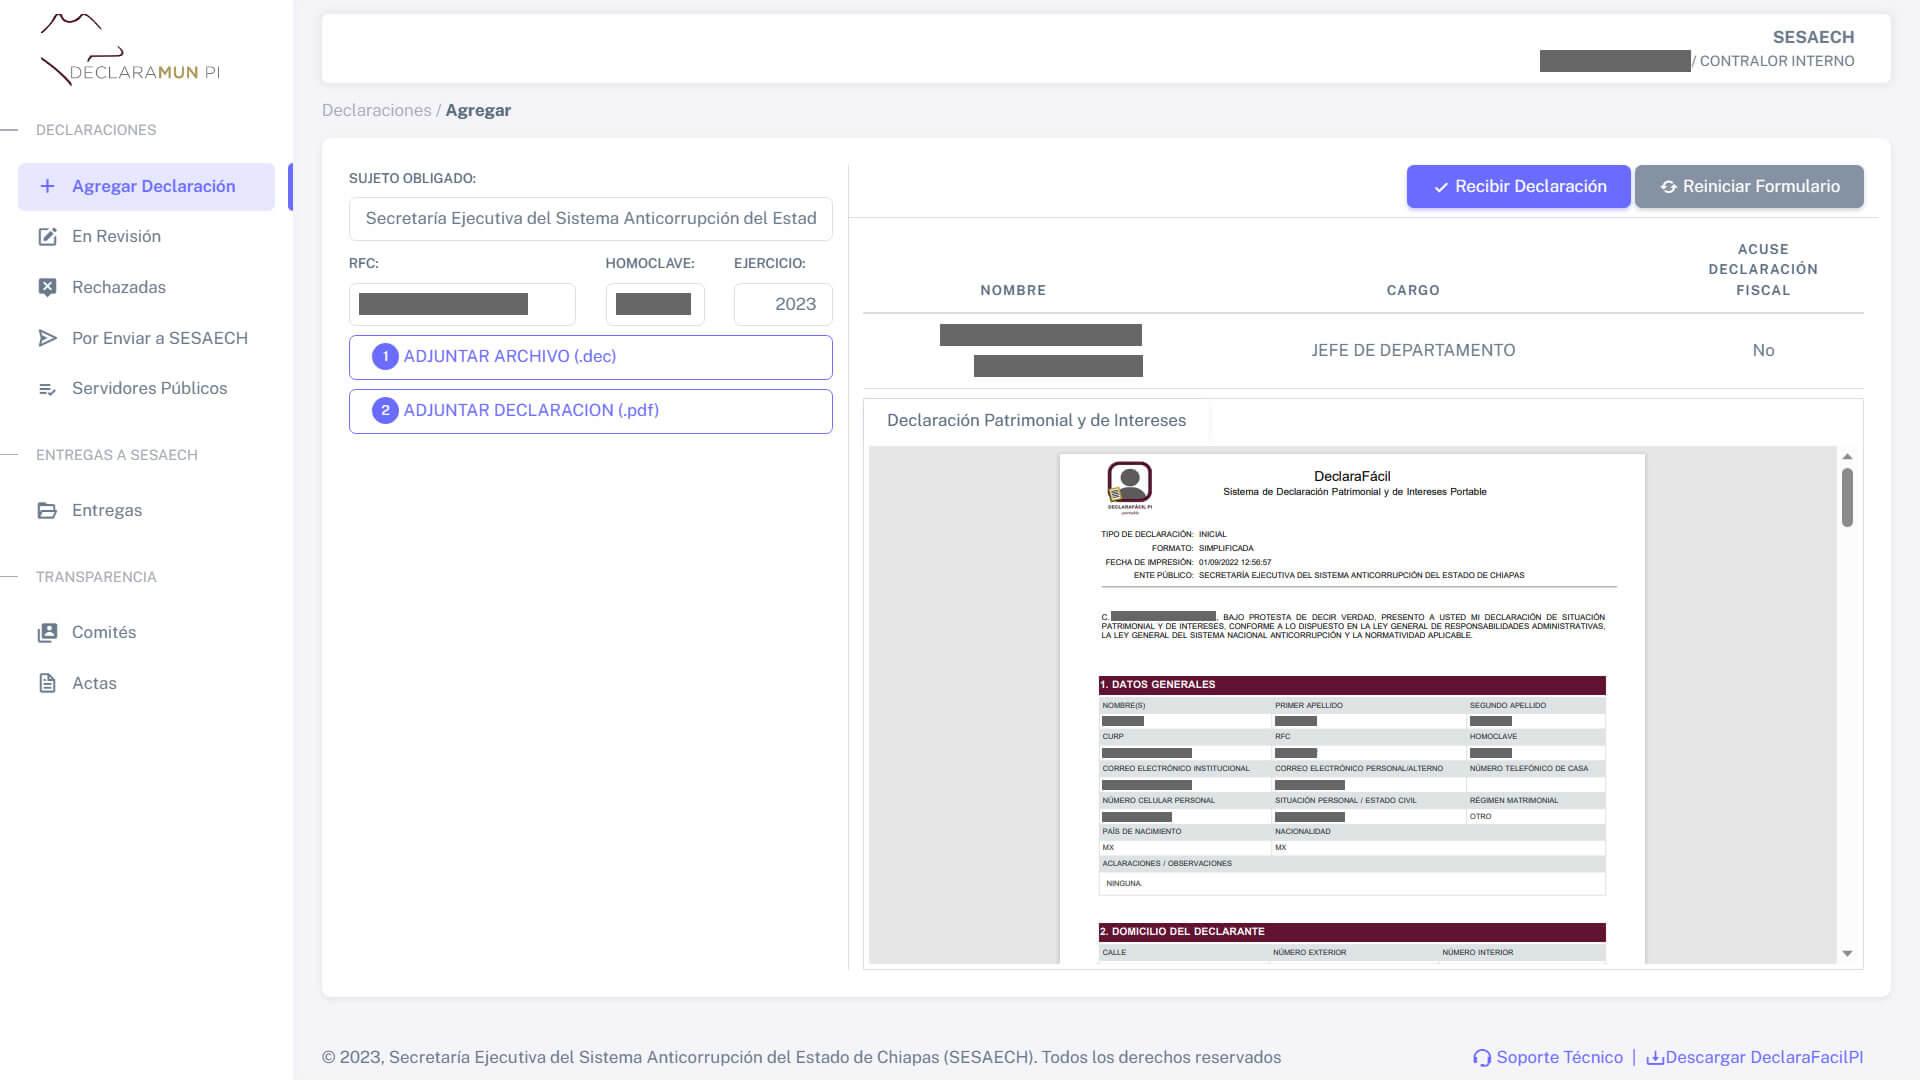Click the PDF viewer scroll up arrow

tap(1847, 456)
